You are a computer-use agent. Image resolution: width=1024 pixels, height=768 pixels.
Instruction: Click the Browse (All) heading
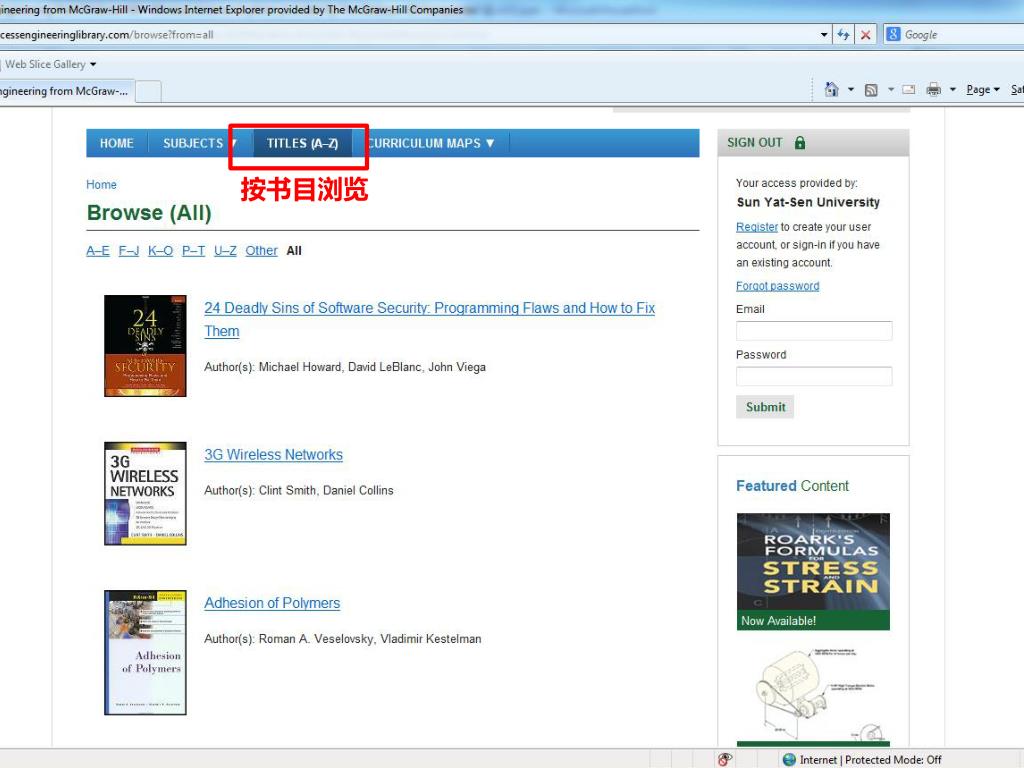pos(149,213)
